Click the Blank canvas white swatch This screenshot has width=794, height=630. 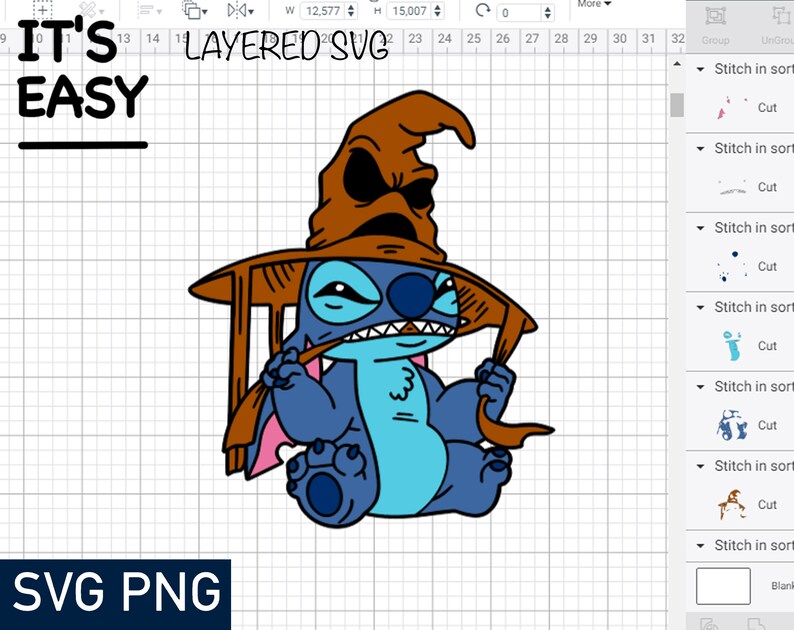(723, 586)
